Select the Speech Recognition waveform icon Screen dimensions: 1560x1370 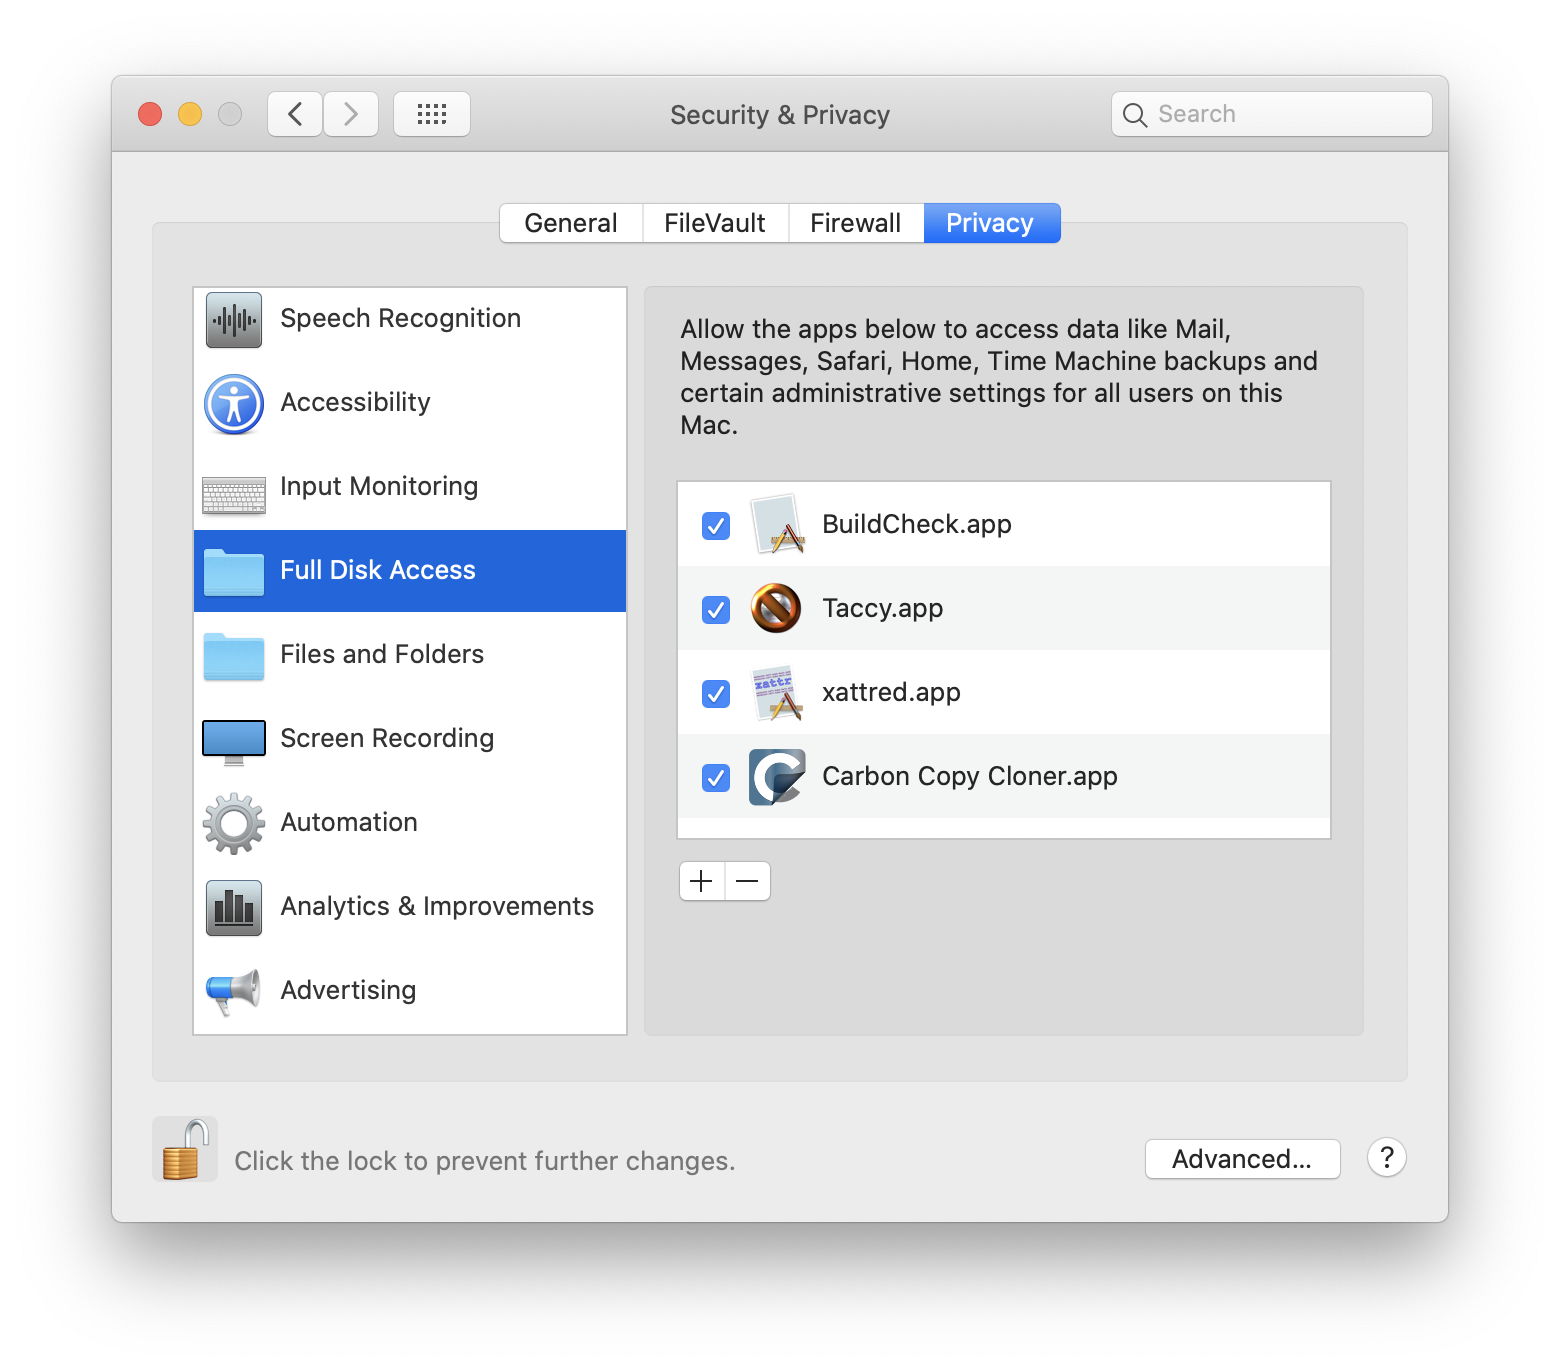(234, 320)
